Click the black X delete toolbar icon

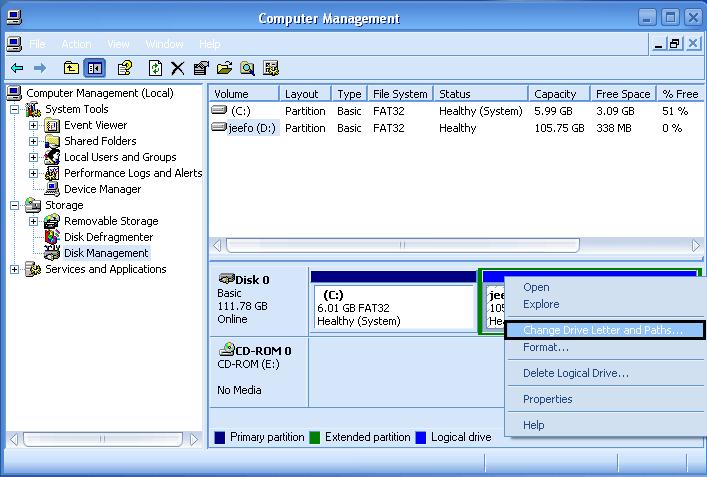point(177,68)
